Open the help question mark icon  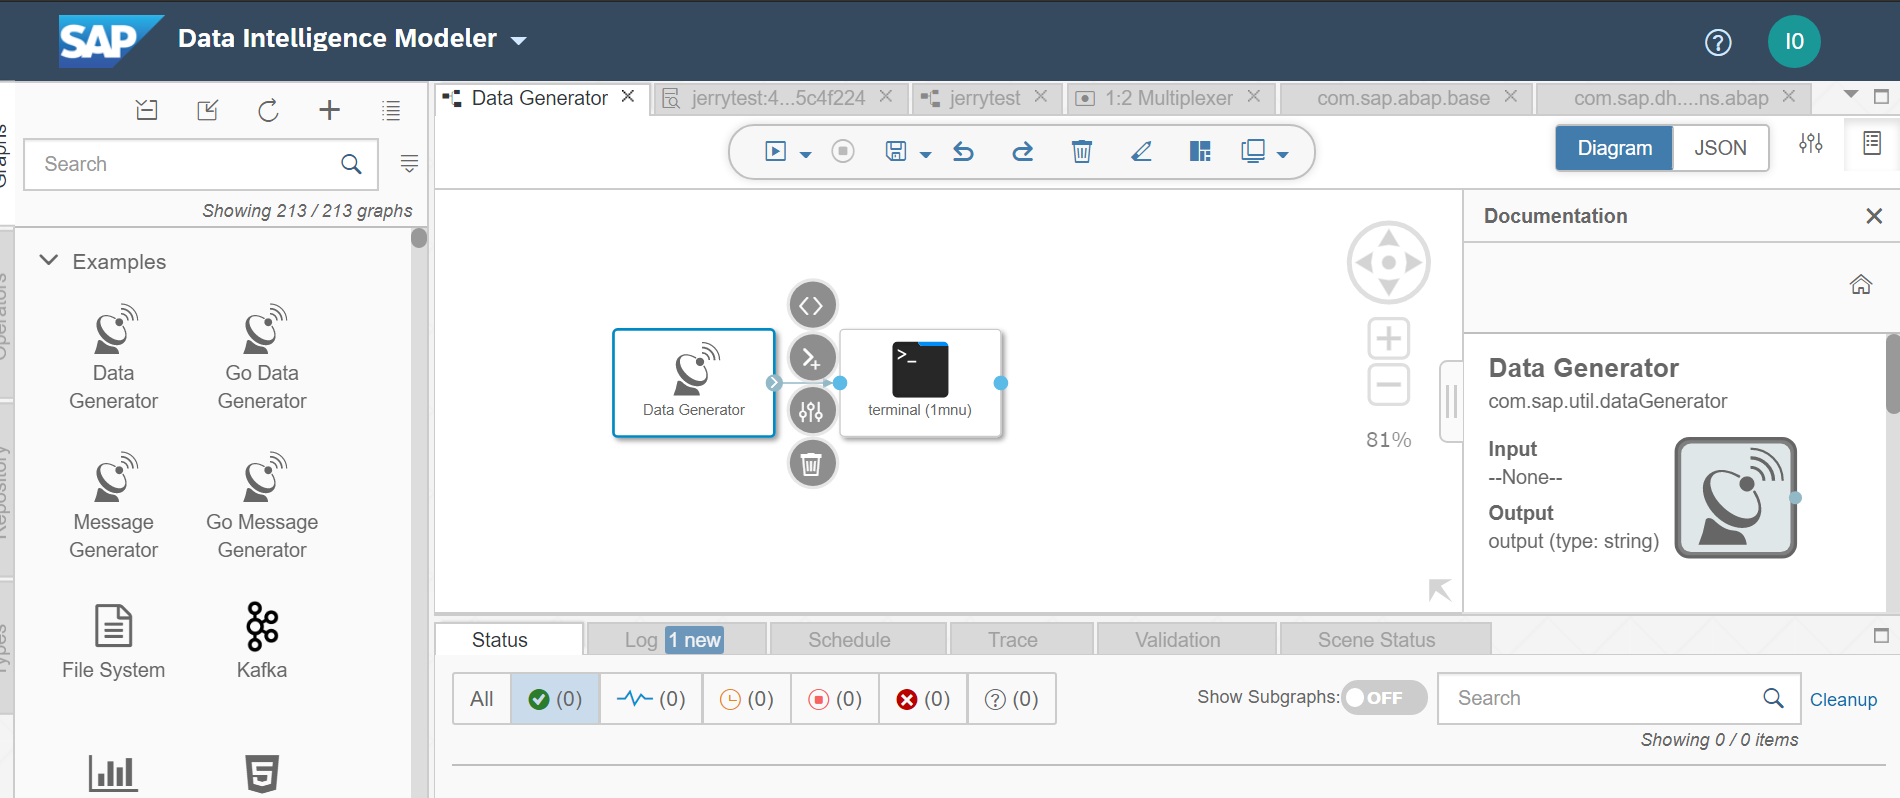tap(1718, 42)
